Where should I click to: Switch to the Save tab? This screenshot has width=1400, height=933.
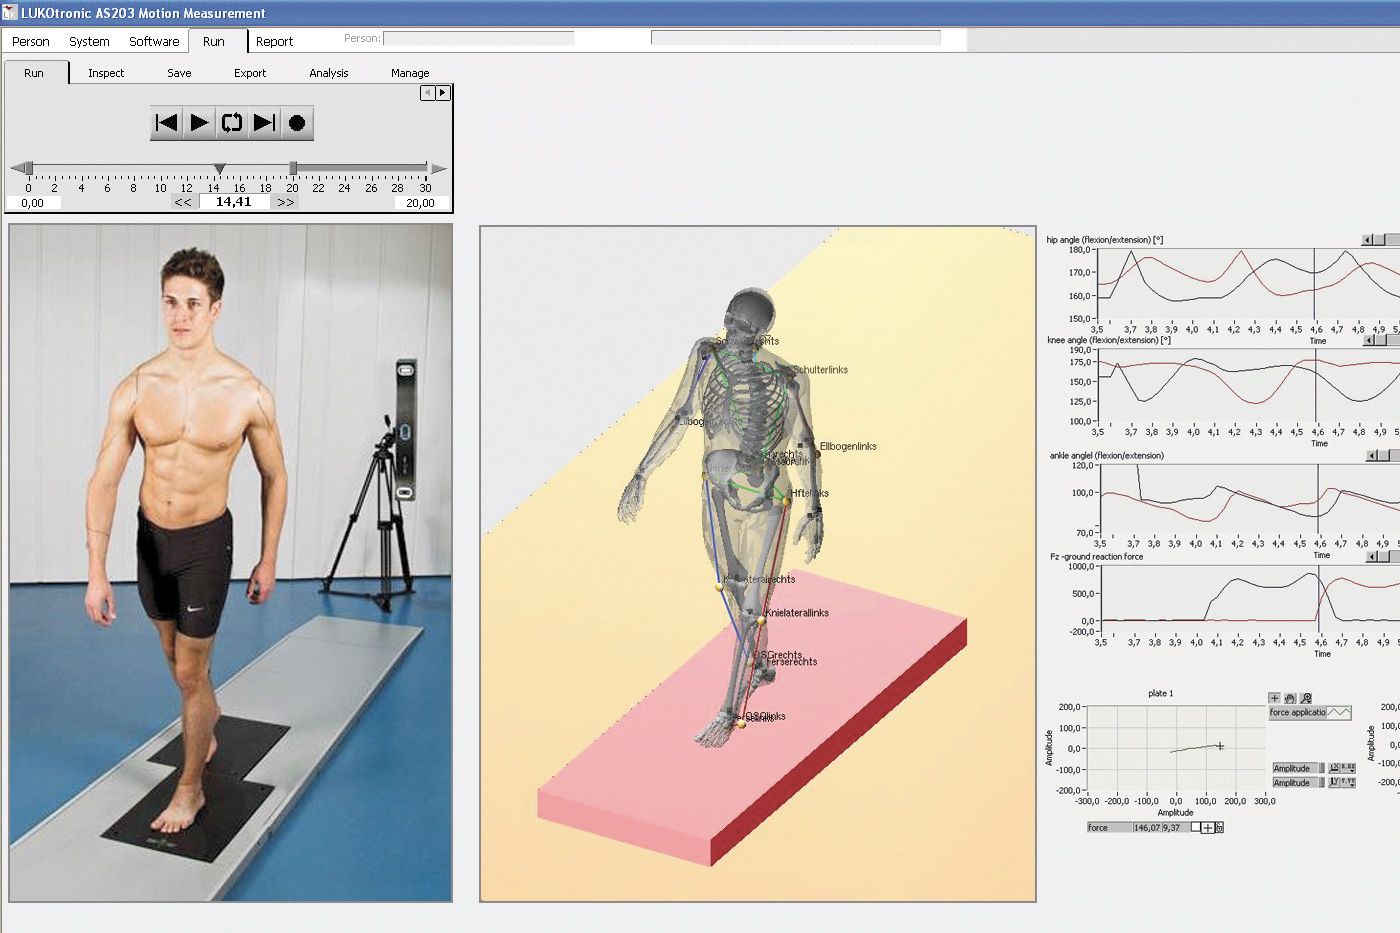click(179, 73)
